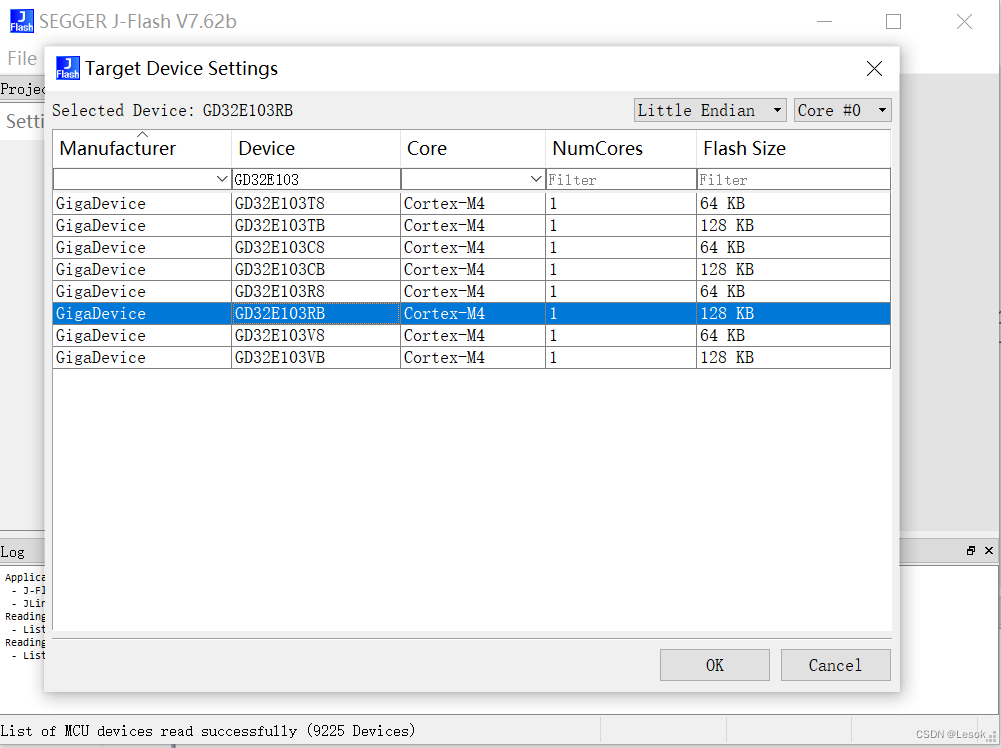Select the GD32E103TB device row
This screenshot has width=1001, height=748.
(472, 225)
